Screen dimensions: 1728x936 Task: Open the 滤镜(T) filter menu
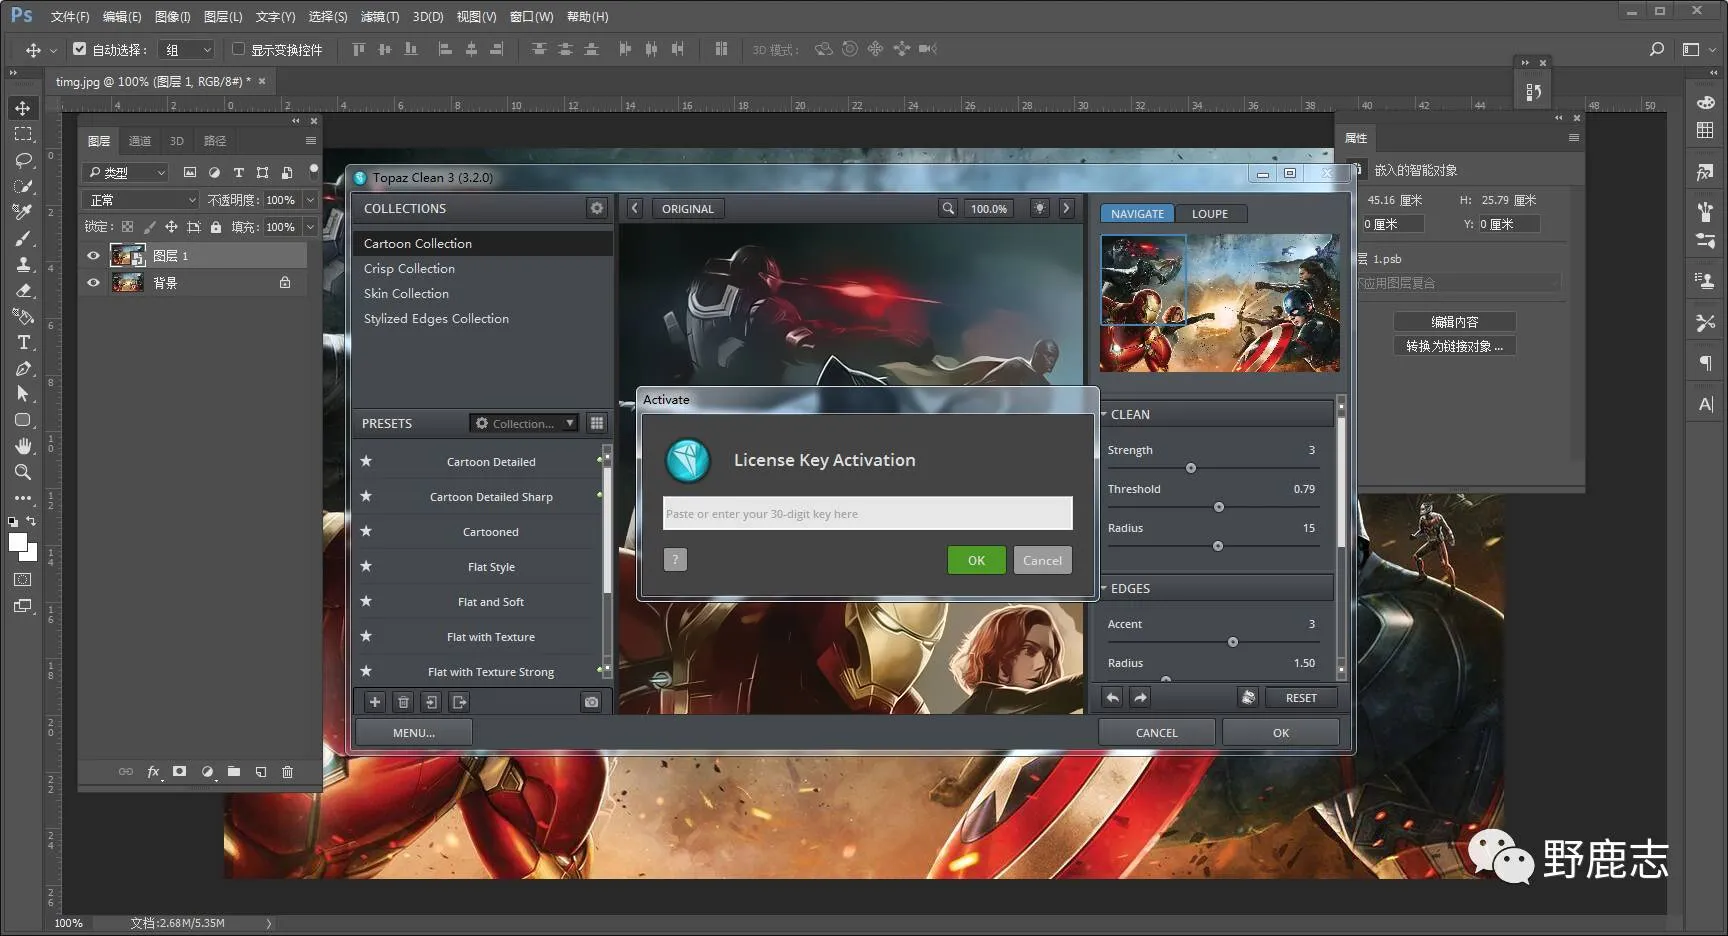coord(379,17)
